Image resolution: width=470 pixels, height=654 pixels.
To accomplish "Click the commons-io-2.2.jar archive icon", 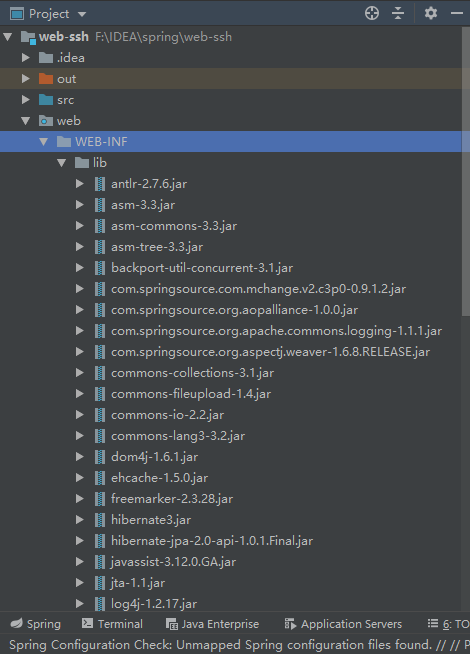I will pos(100,415).
